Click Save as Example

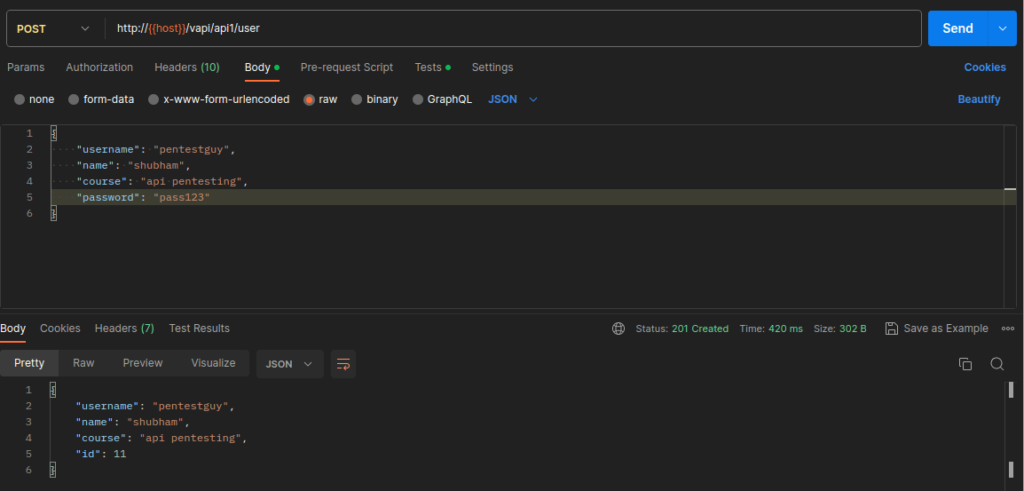pos(936,328)
